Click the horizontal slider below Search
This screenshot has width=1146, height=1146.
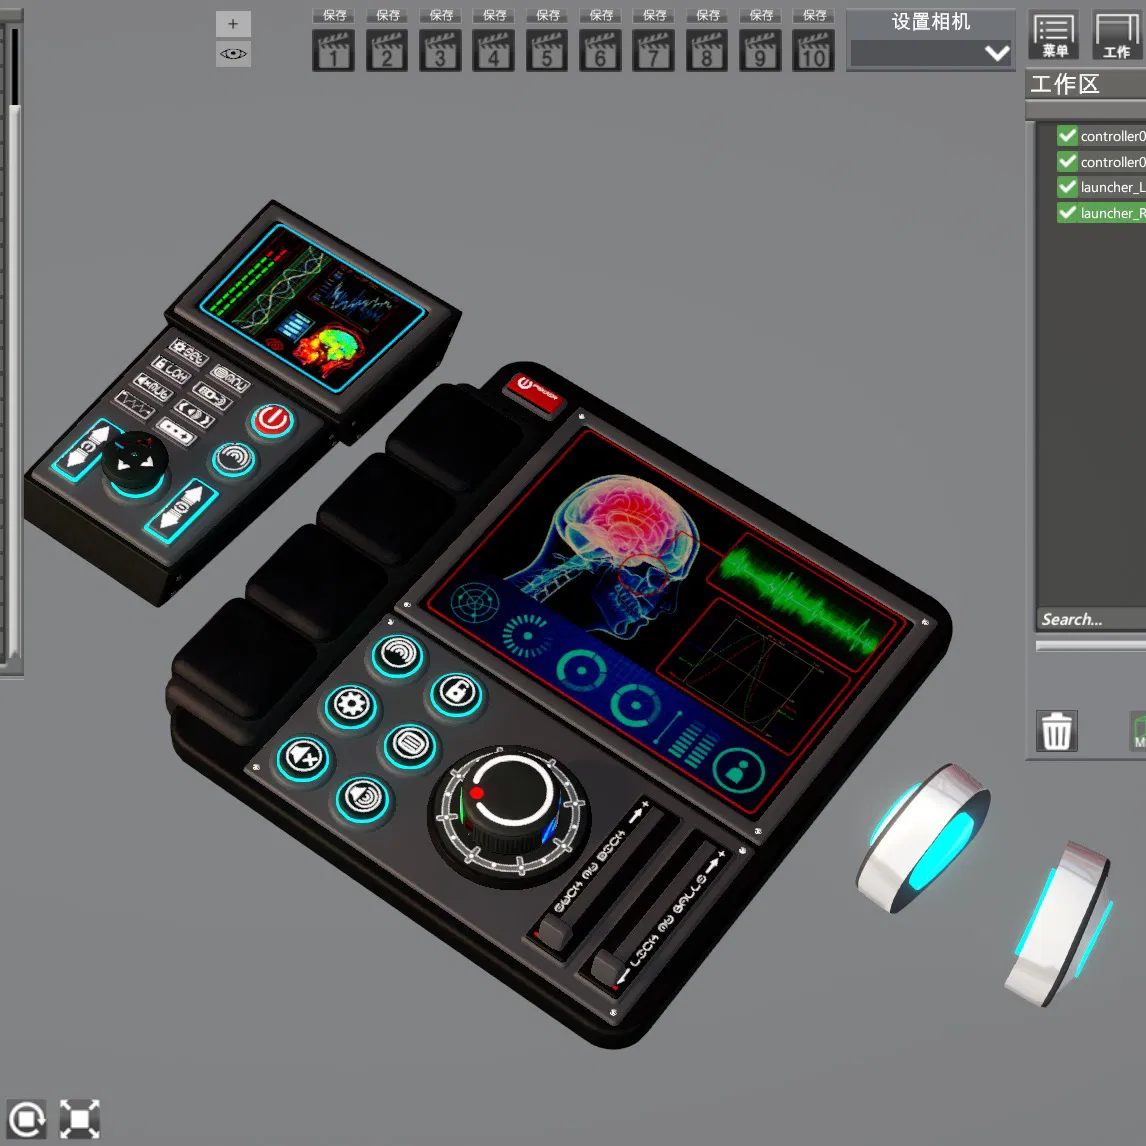click(x=1090, y=645)
